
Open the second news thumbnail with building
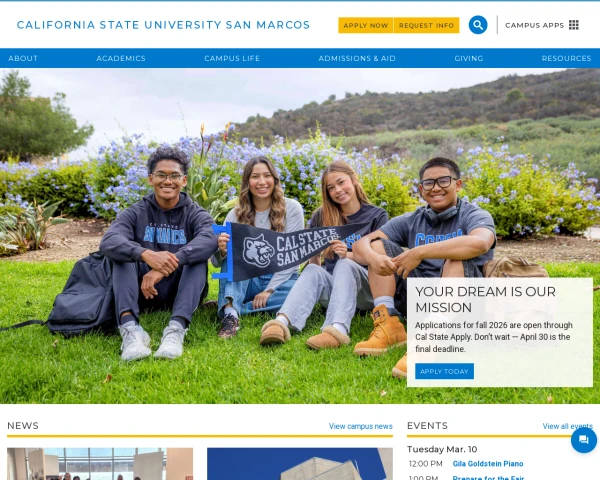click(300, 464)
